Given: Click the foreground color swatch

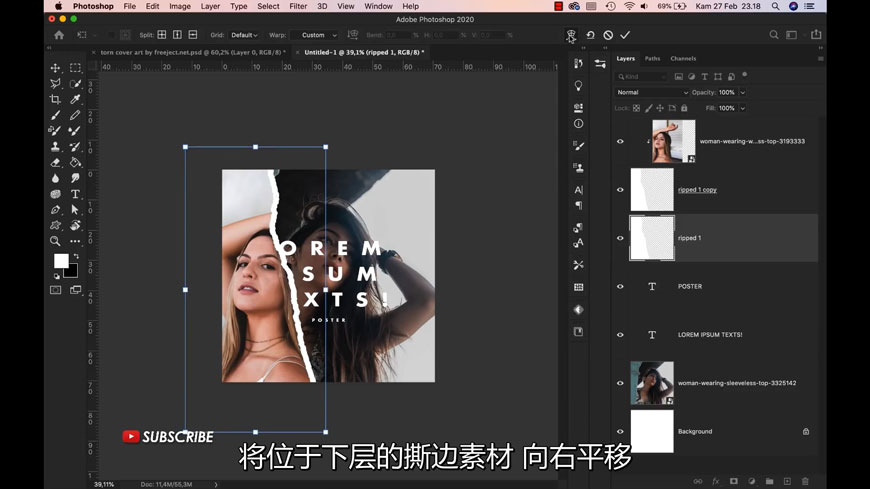Looking at the screenshot, I should 61,261.
